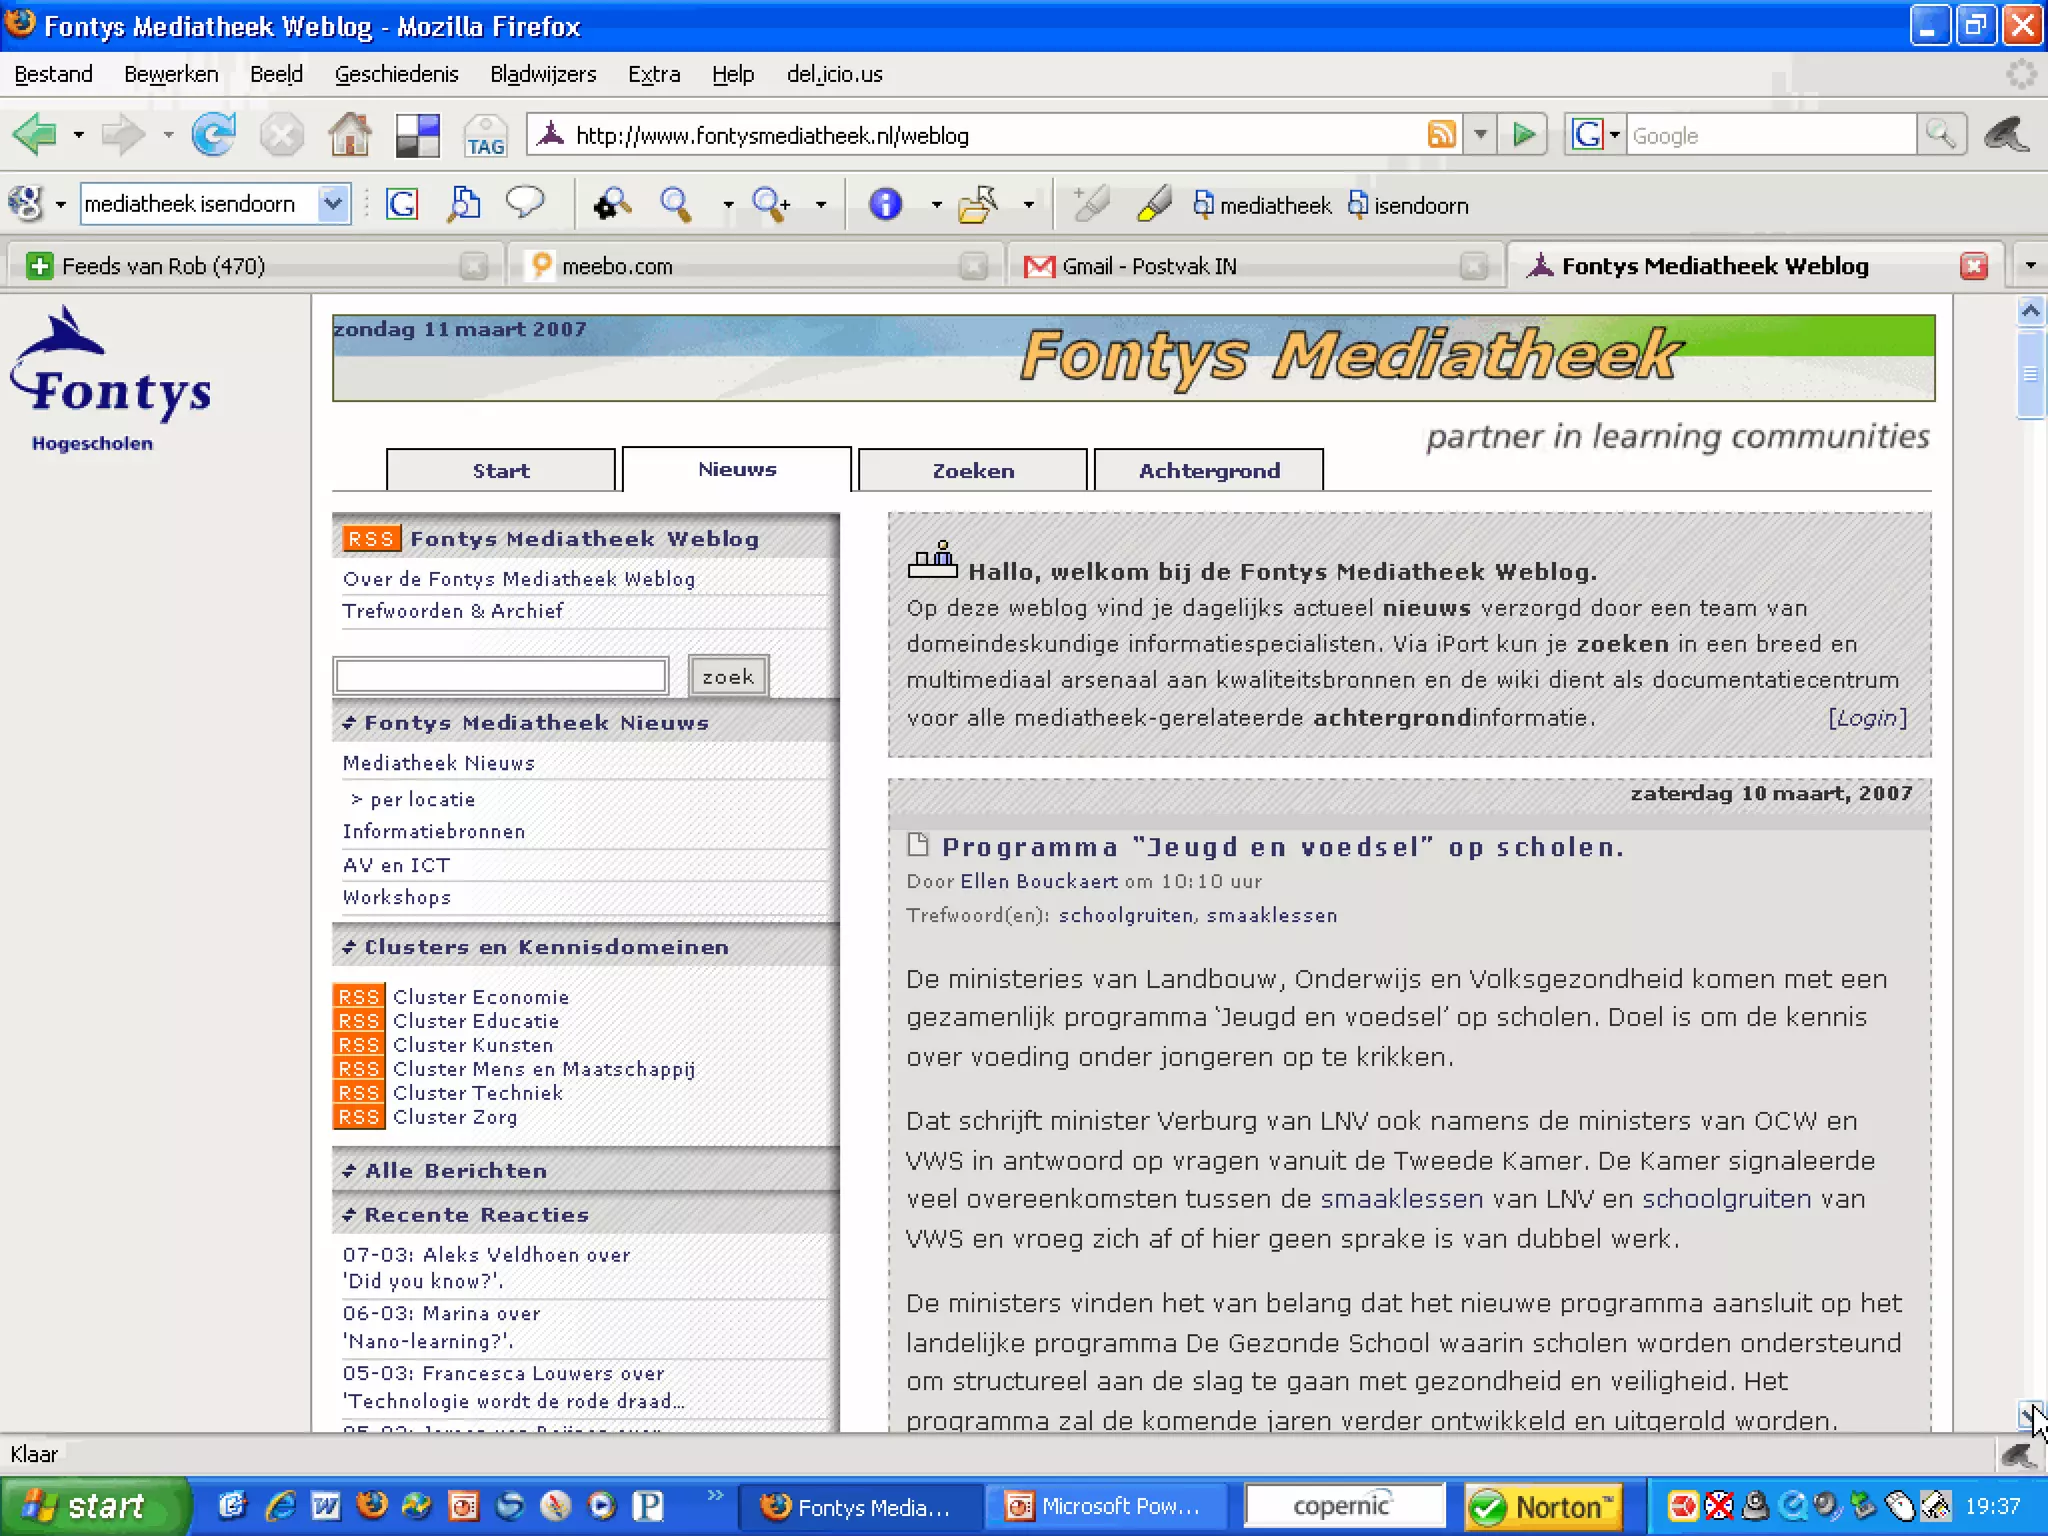Click the RSS feed icon in address bar

pos(1441,134)
